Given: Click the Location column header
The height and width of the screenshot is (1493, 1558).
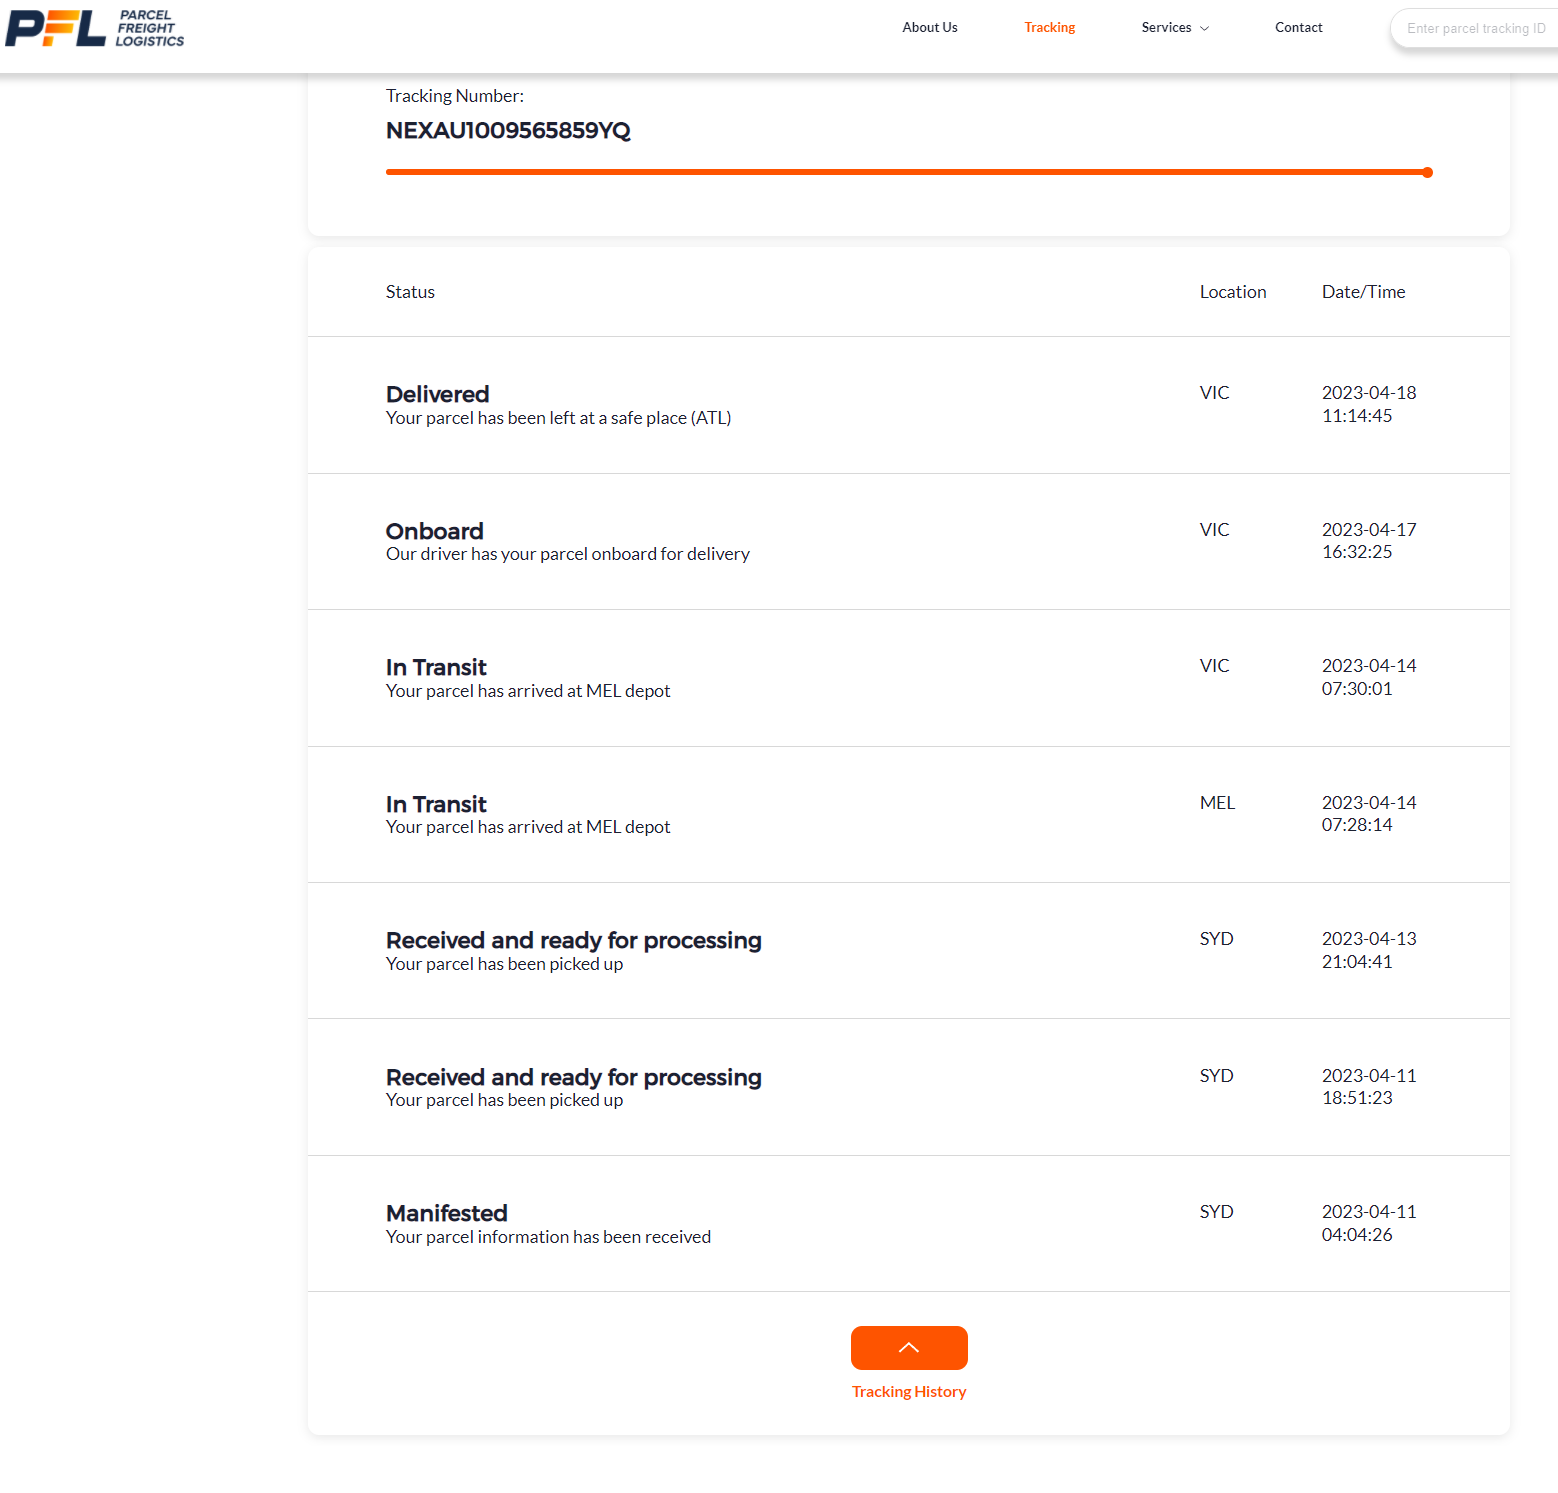Looking at the screenshot, I should [x=1232, y=292].
